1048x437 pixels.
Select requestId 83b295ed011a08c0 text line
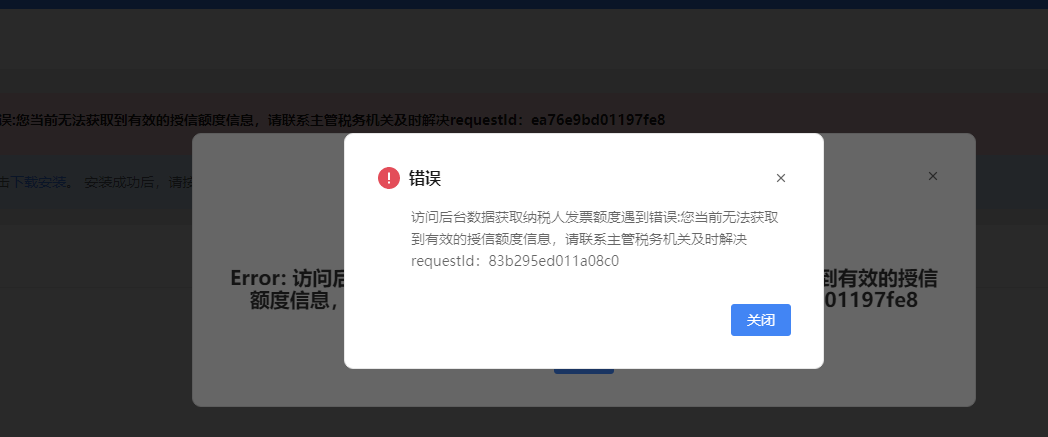click(515, 261)
